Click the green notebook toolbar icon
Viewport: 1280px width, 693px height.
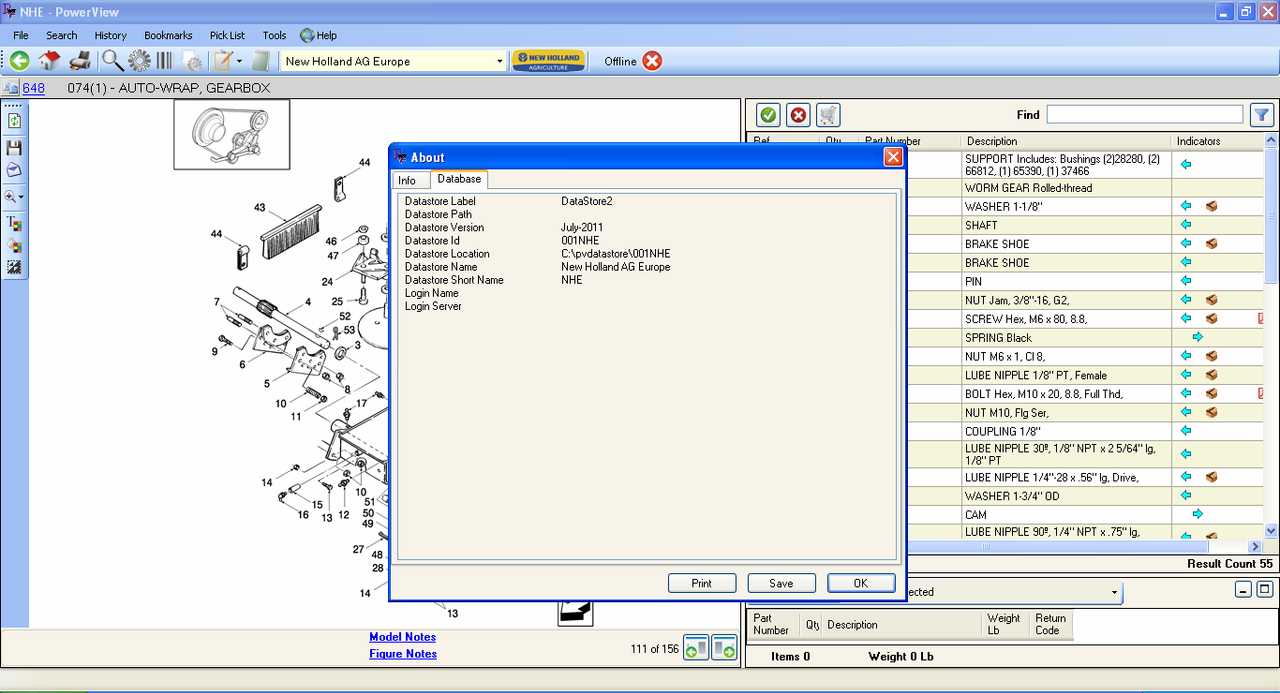[262, 61]
